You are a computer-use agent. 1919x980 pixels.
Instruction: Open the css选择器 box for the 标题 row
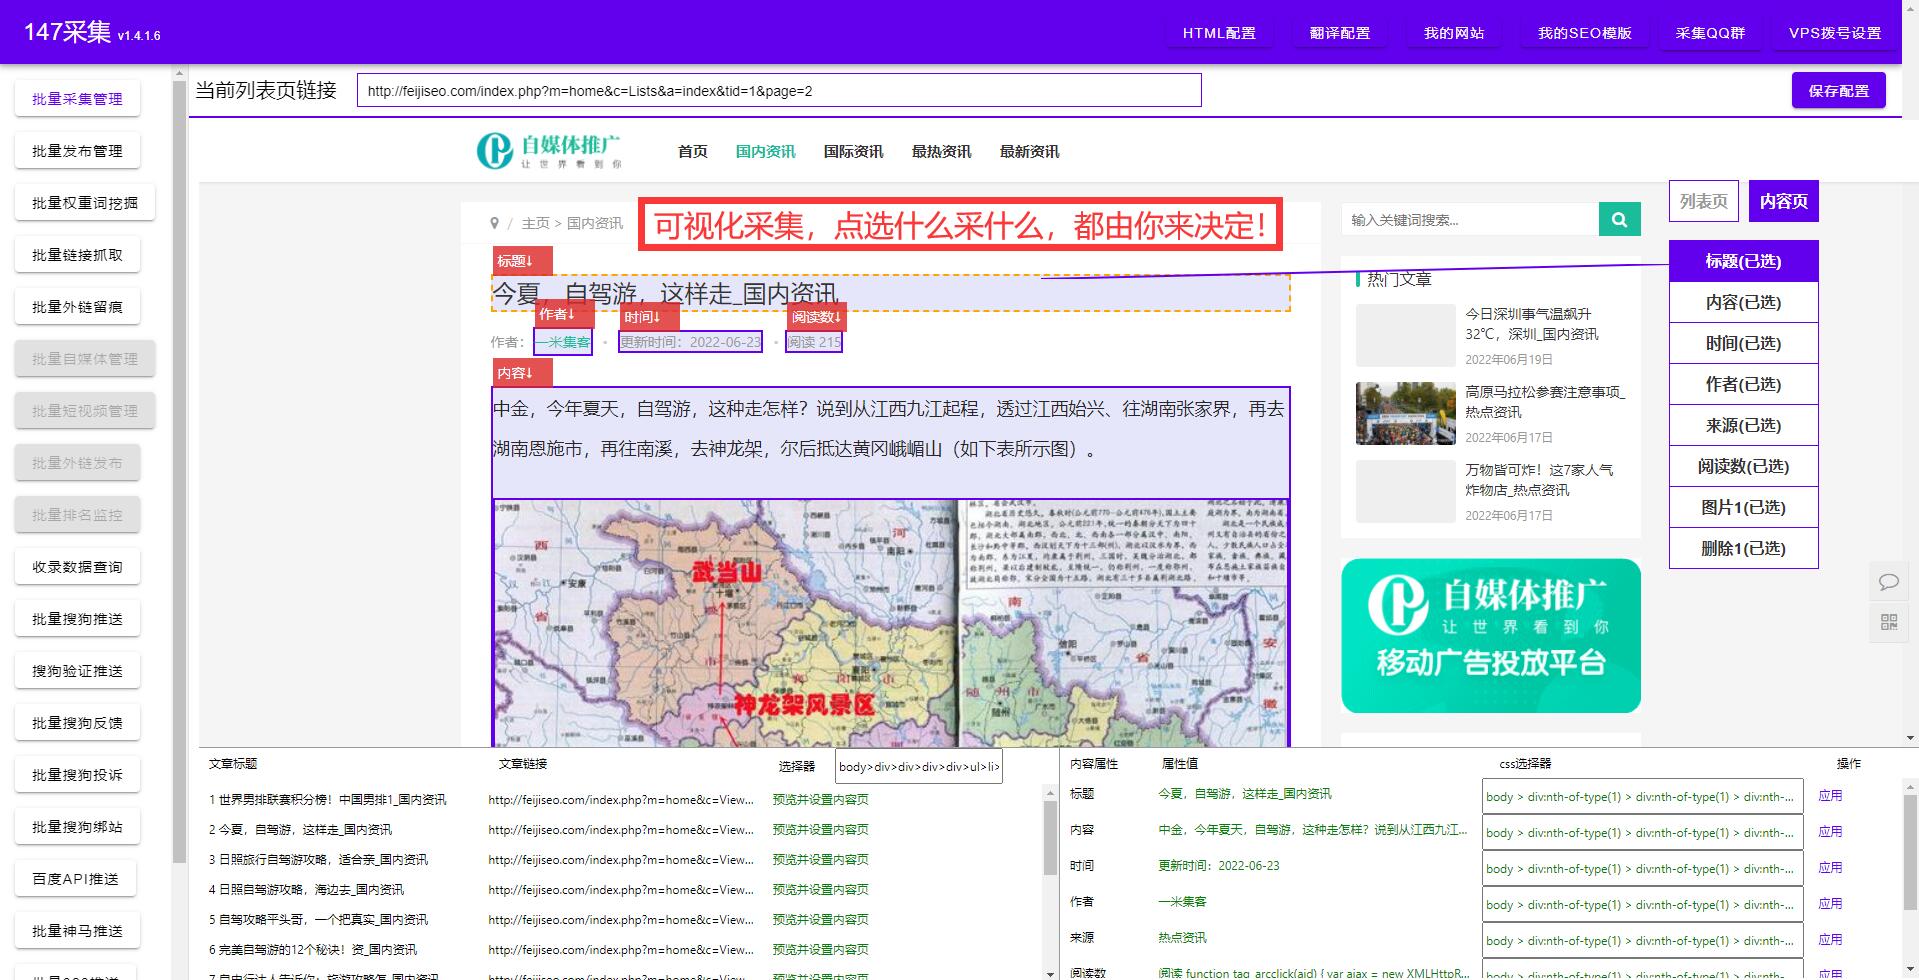pos(1641,795)
